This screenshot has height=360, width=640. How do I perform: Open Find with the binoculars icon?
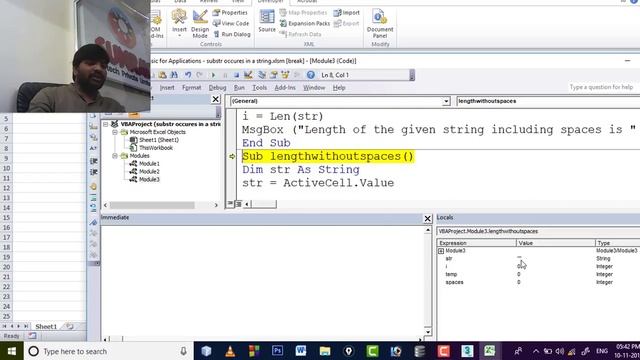point(174,75)
